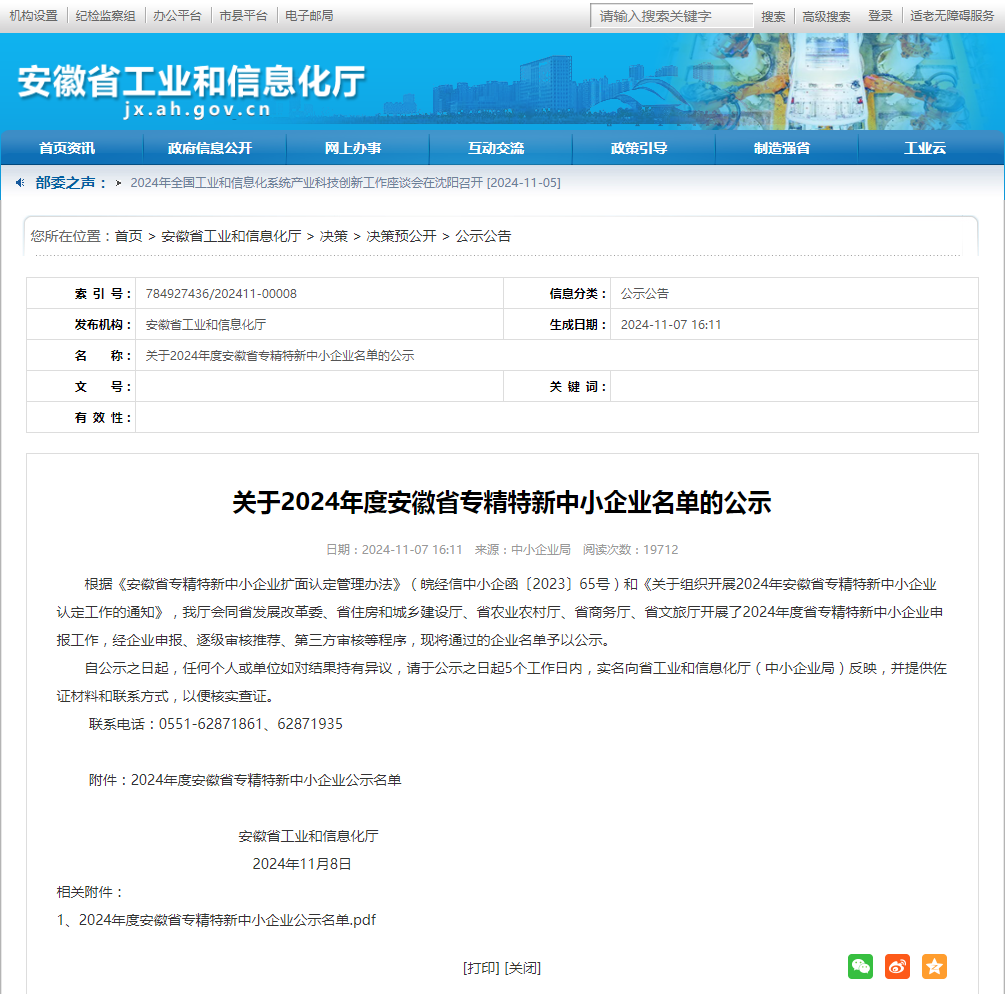This screenshot has height=994, width=1005.
Task: Click the 搜索 button
Action: (x=773, y=16)
